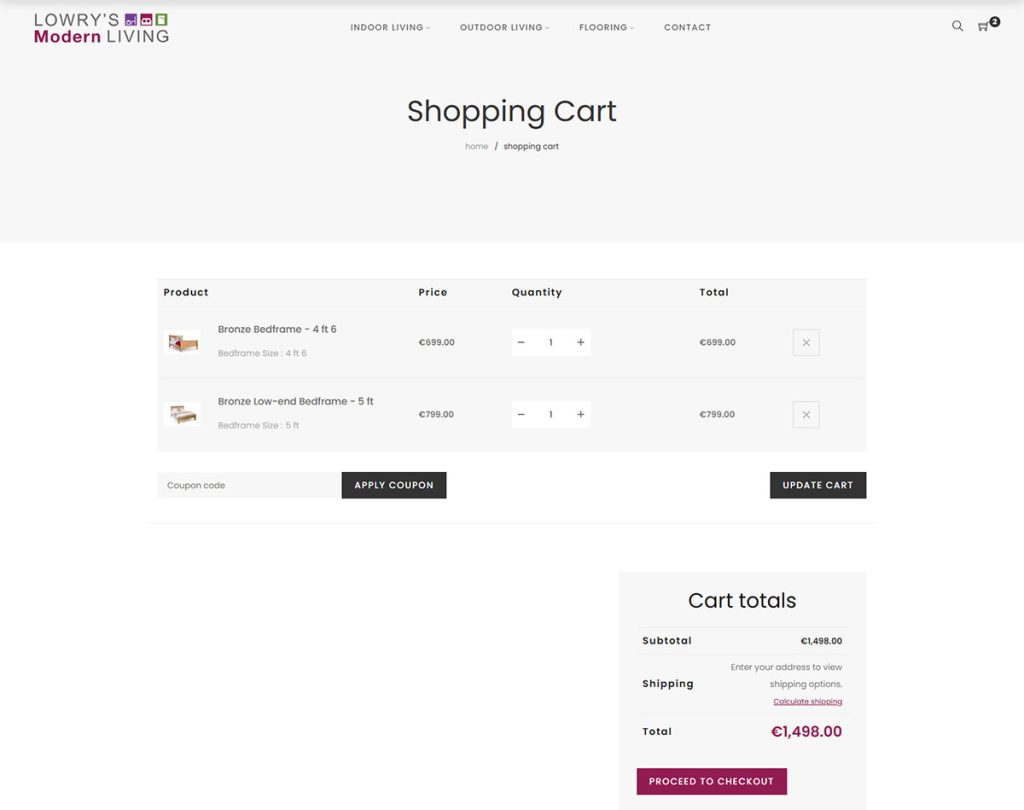Click the Apply Coupon button
The width and height of the screenshot is (1024, 810).
tap(394, 485)
